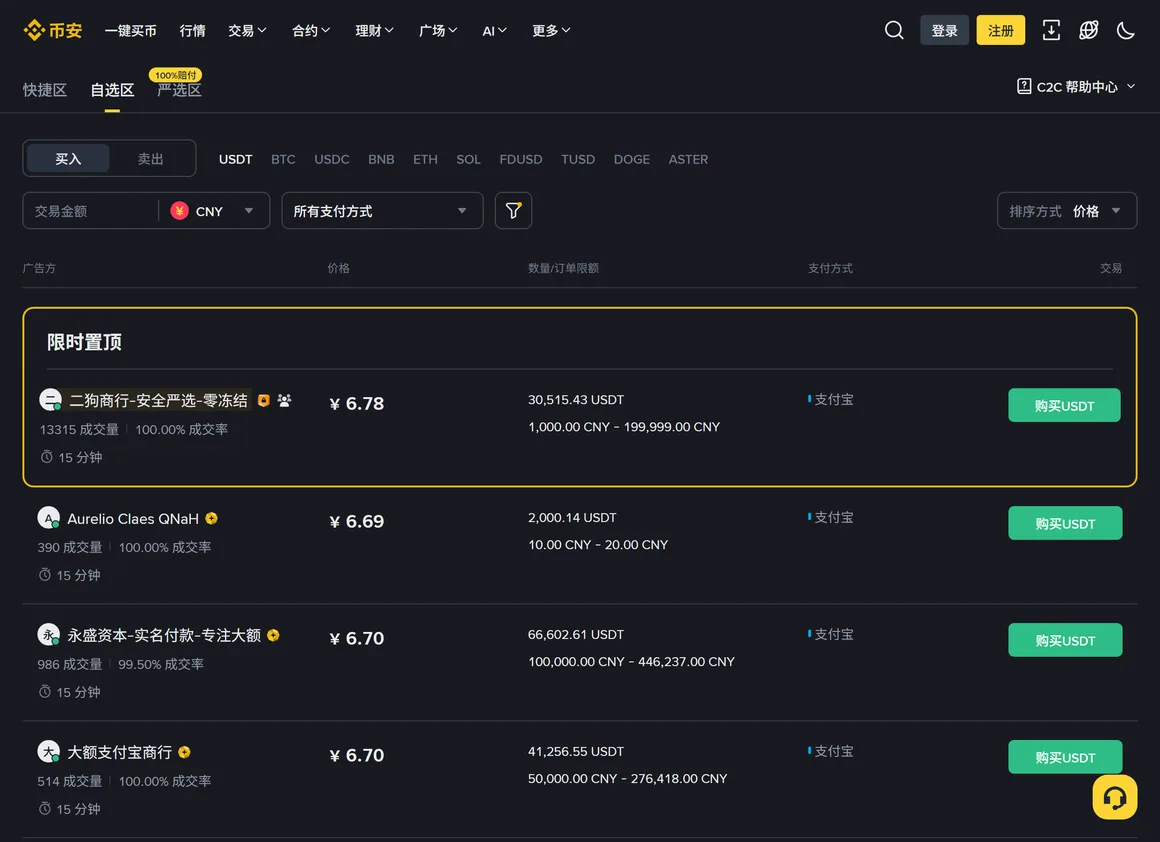Click the verified badge beside Aurelio Claes QNaH
The width and height of the screenshot is (1160, 842).
(x=212, y=519)
